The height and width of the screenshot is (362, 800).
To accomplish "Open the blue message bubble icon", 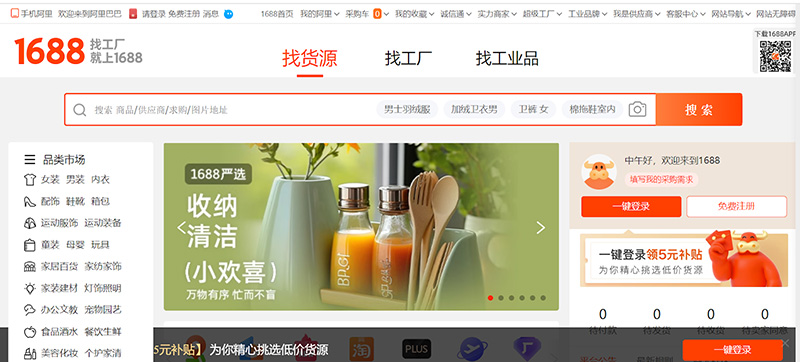I will point(229,14).
